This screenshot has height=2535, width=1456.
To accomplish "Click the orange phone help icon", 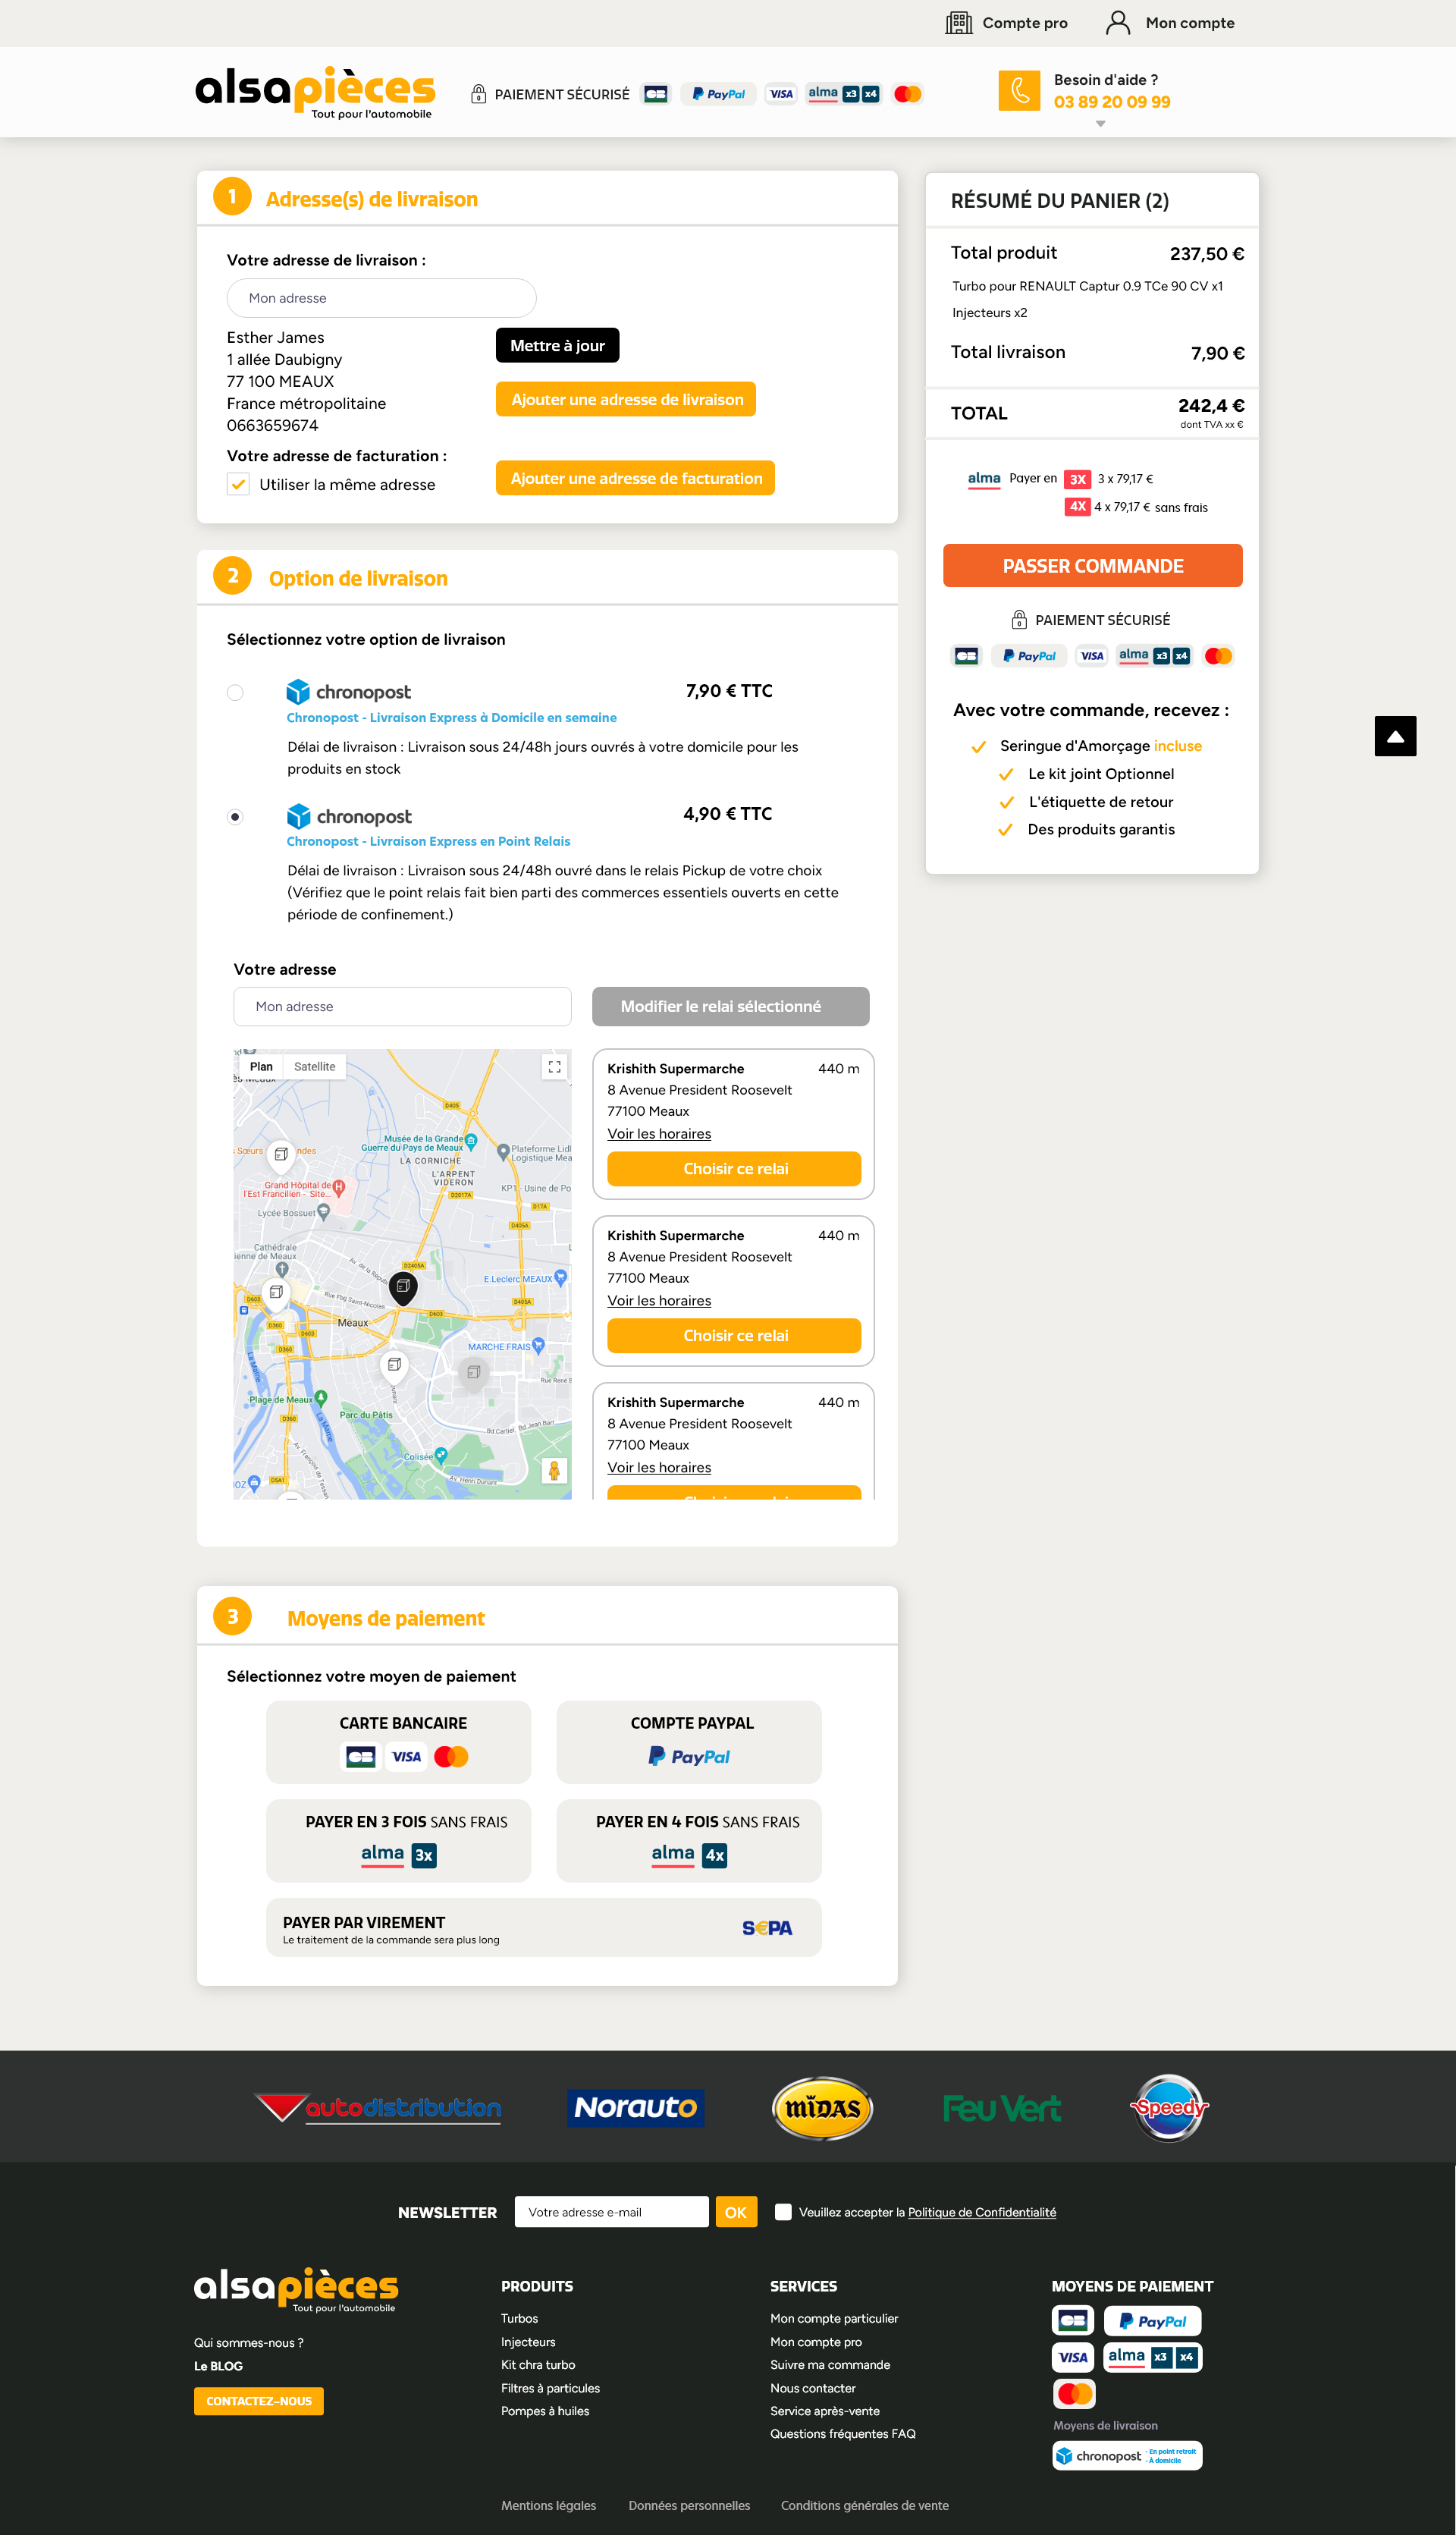I will tap(1018, 90).
